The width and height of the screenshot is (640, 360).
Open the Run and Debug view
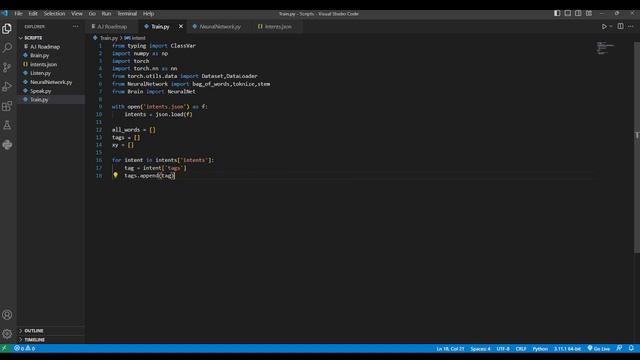click(x=7, y=87)
